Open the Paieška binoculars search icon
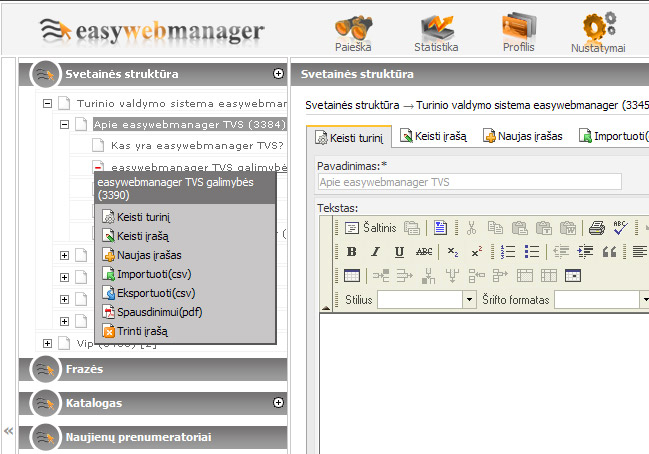Viewport: 649px width, 454px height. 353,34
